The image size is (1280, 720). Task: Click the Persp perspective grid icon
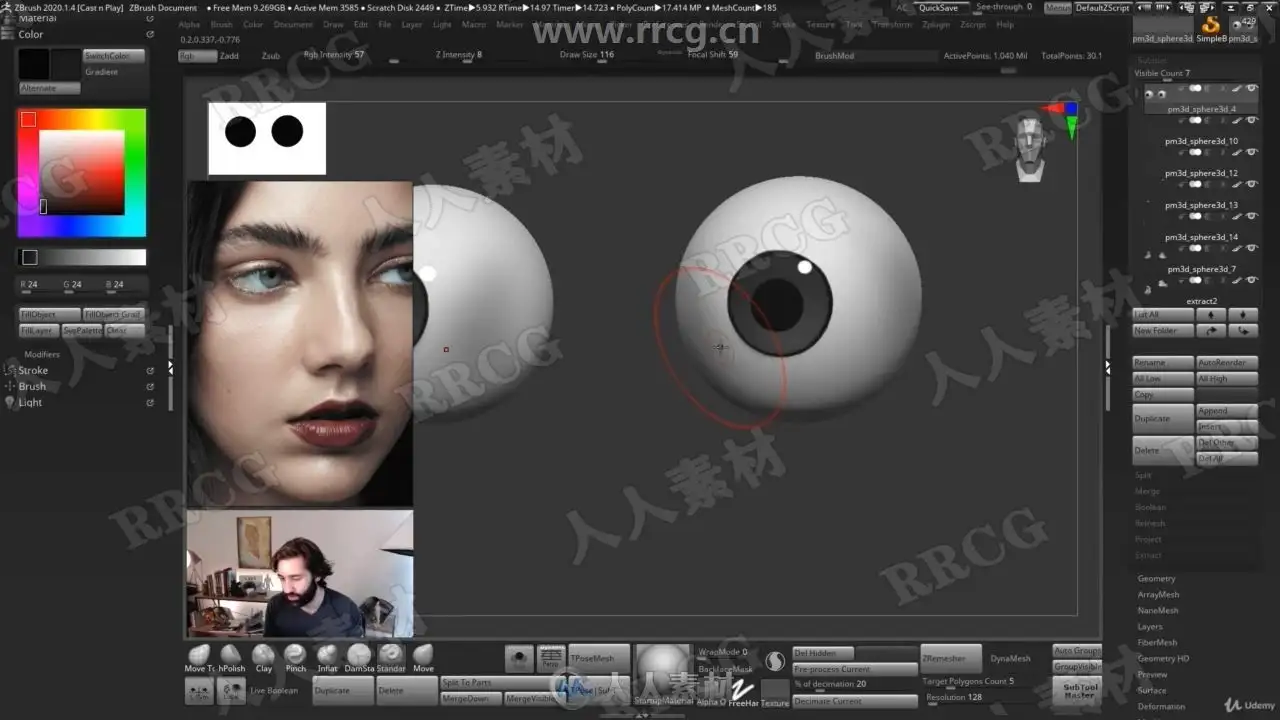point(551,657)
